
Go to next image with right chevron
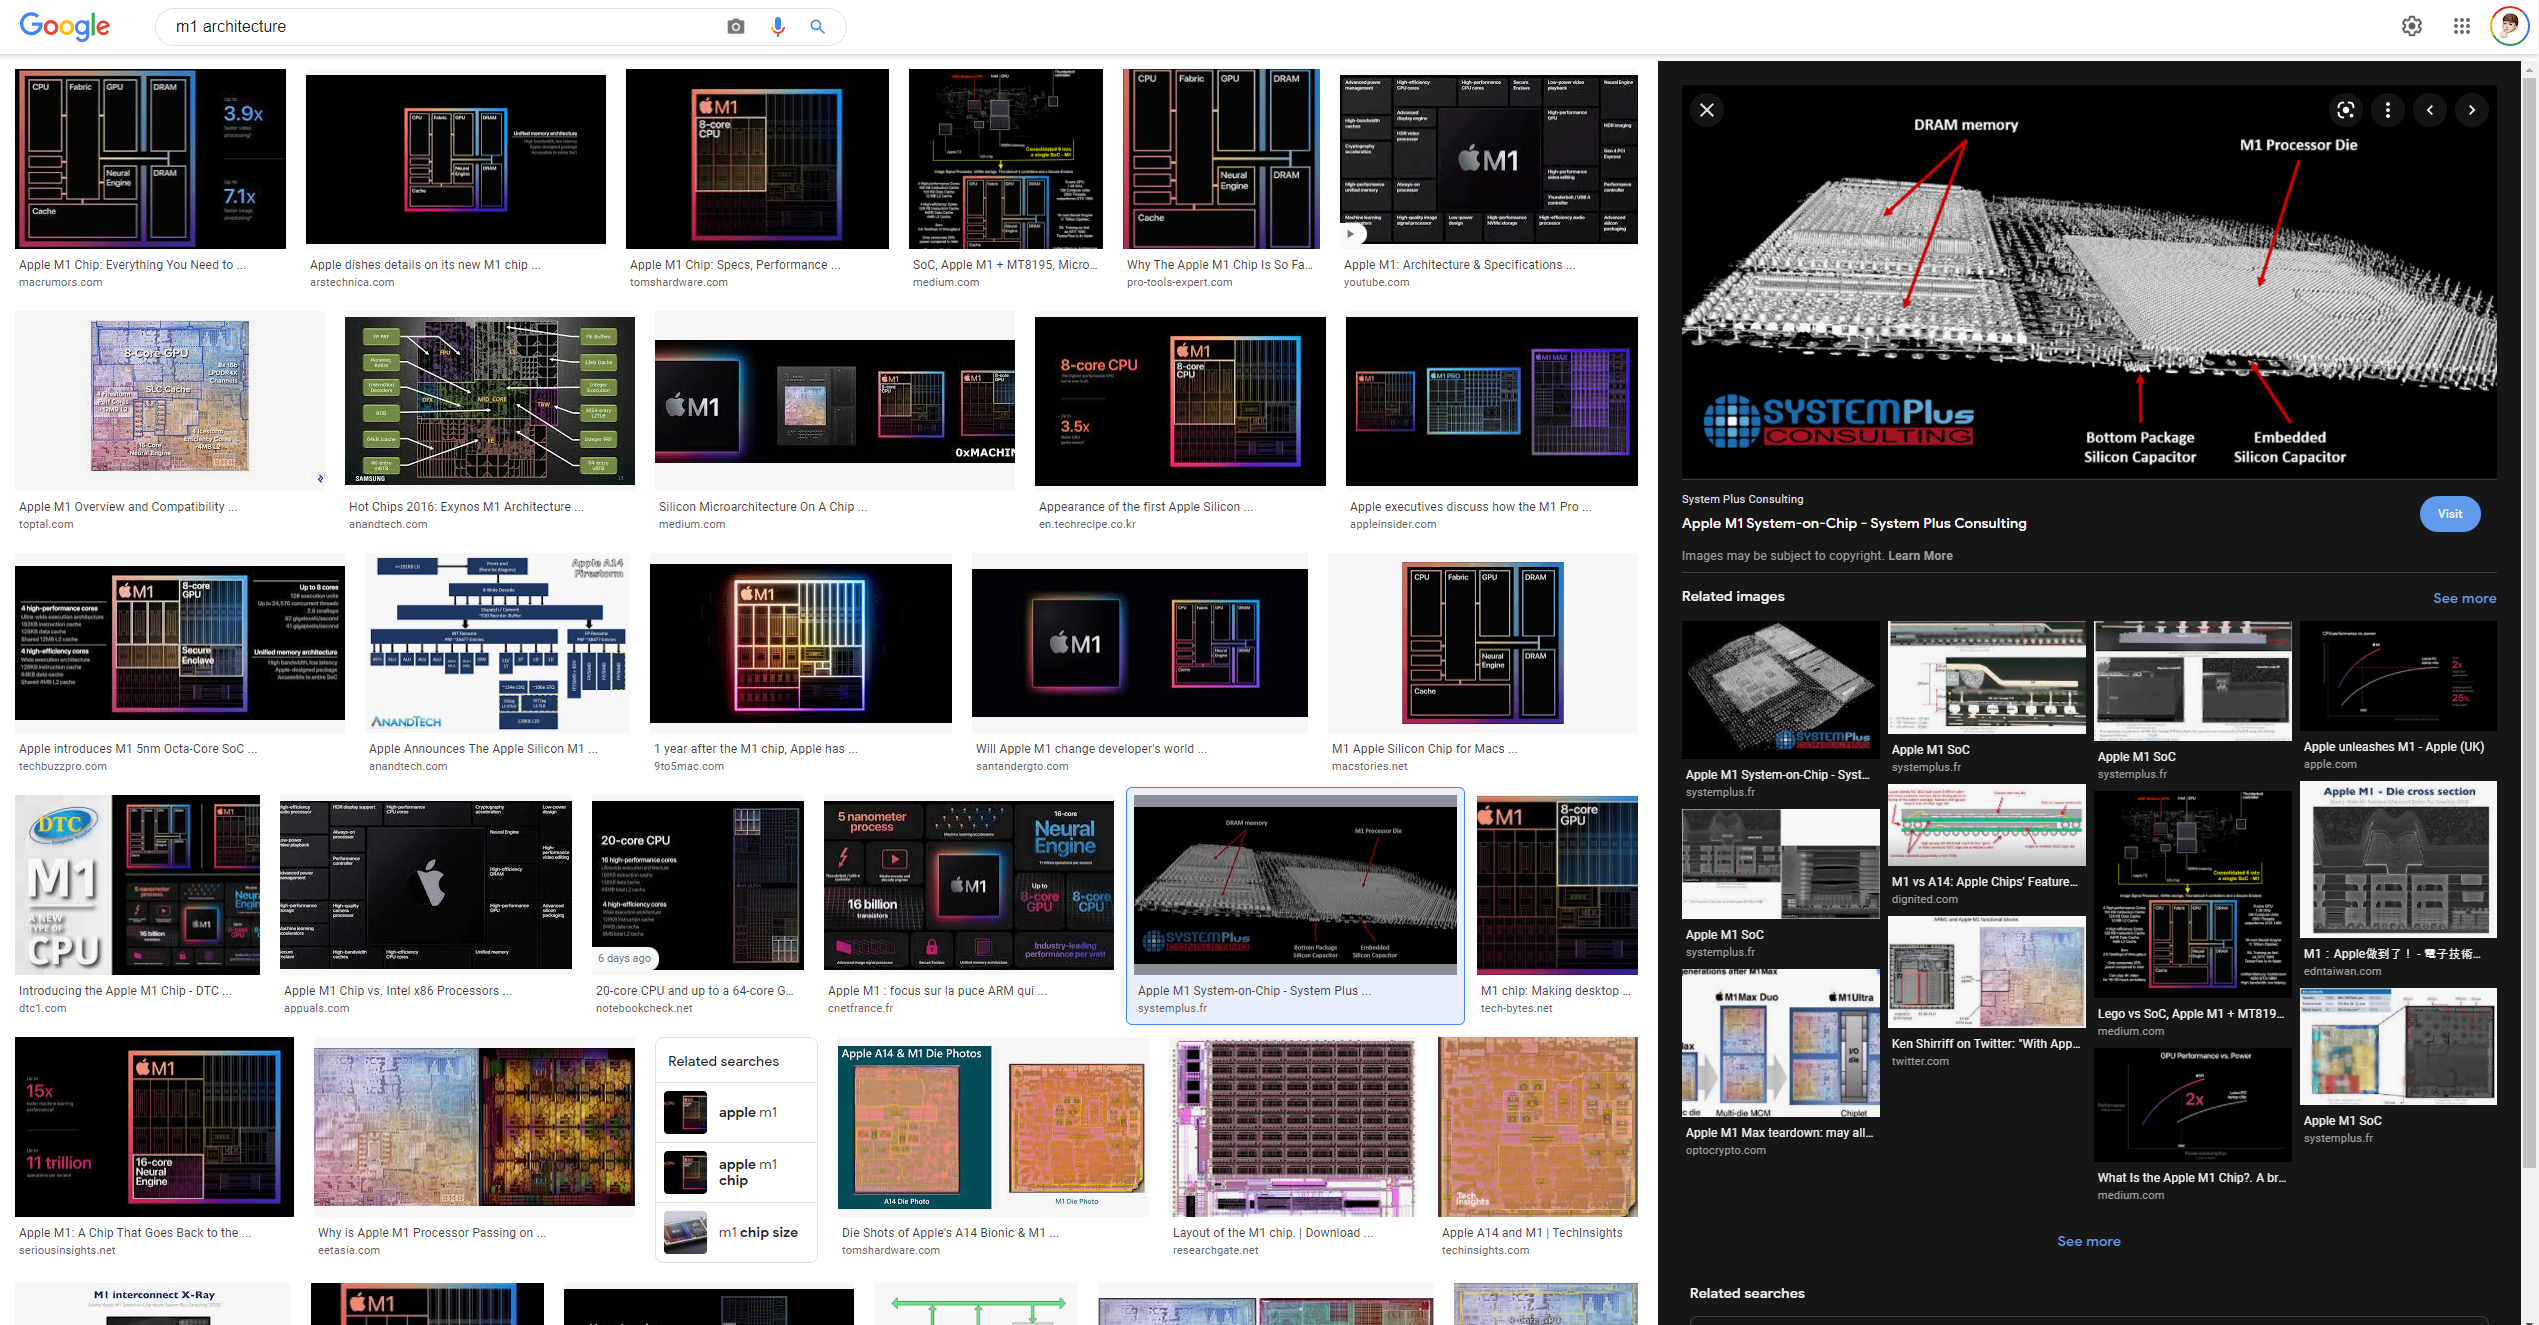coord(2472,110)
